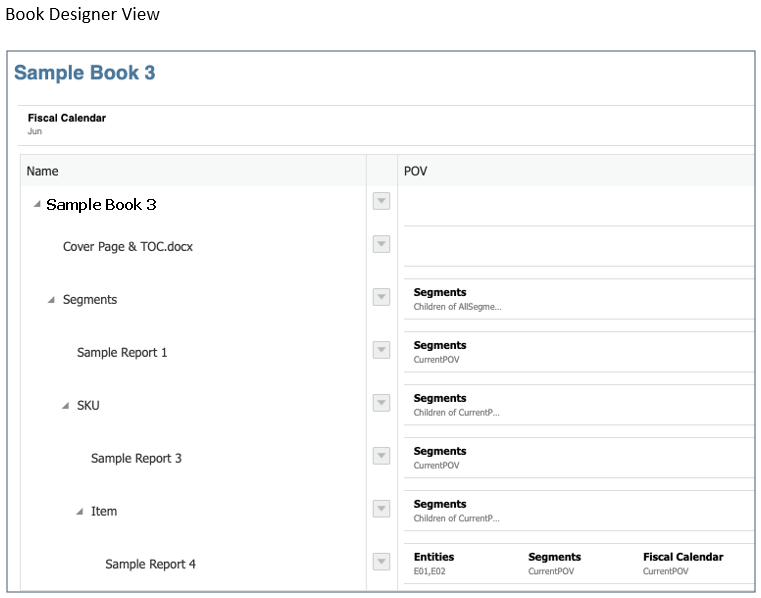Collapse the SKU section triangle
Viewport: 761px width, 598px height.
65,406
